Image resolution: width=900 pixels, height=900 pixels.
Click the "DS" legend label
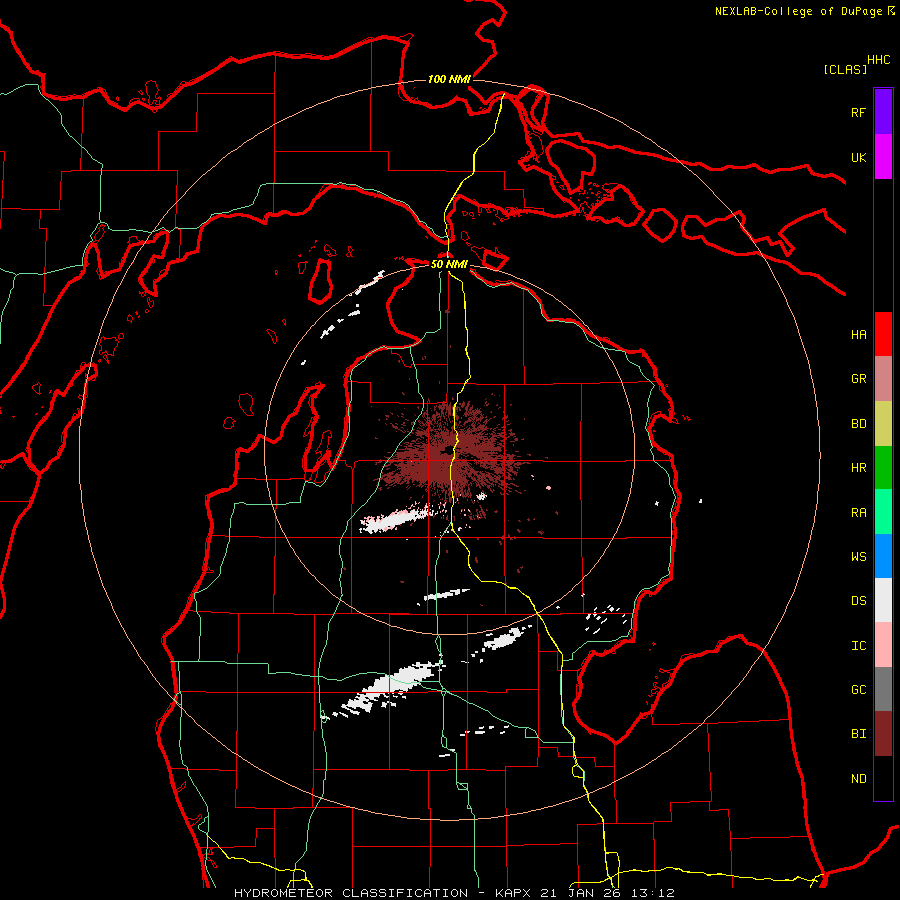(x=858, y=600)
